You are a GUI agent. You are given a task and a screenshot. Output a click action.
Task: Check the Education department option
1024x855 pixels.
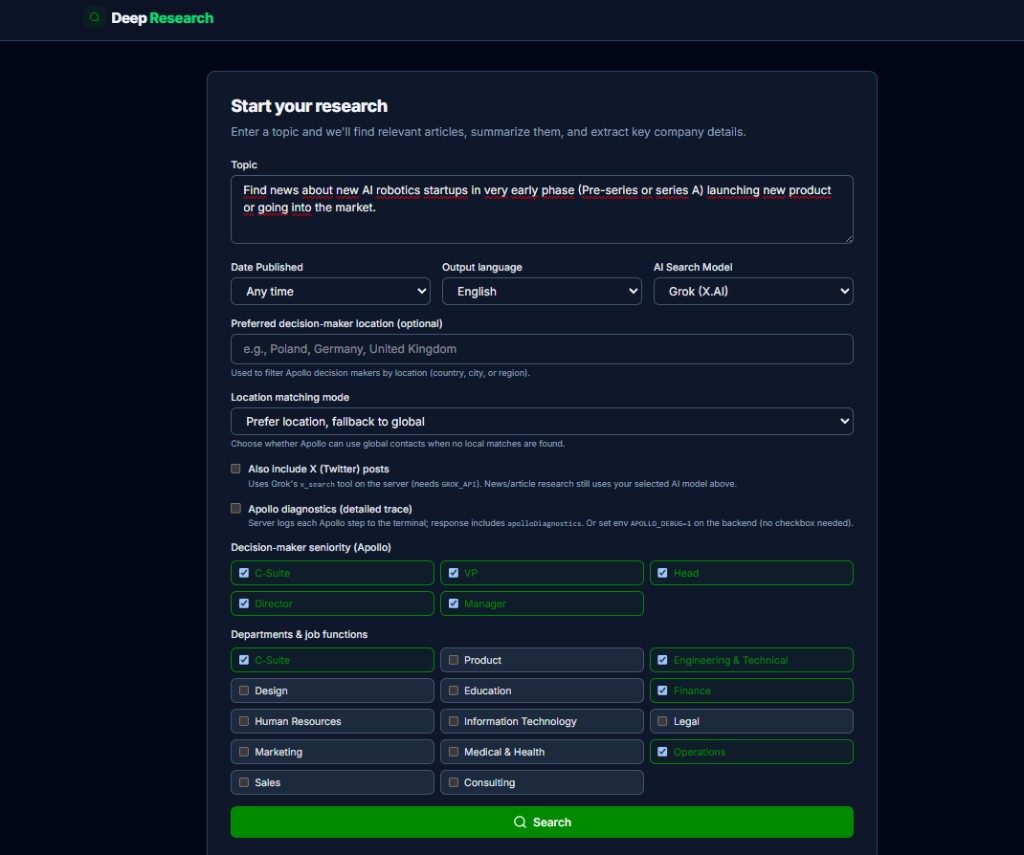click(453, 690)
